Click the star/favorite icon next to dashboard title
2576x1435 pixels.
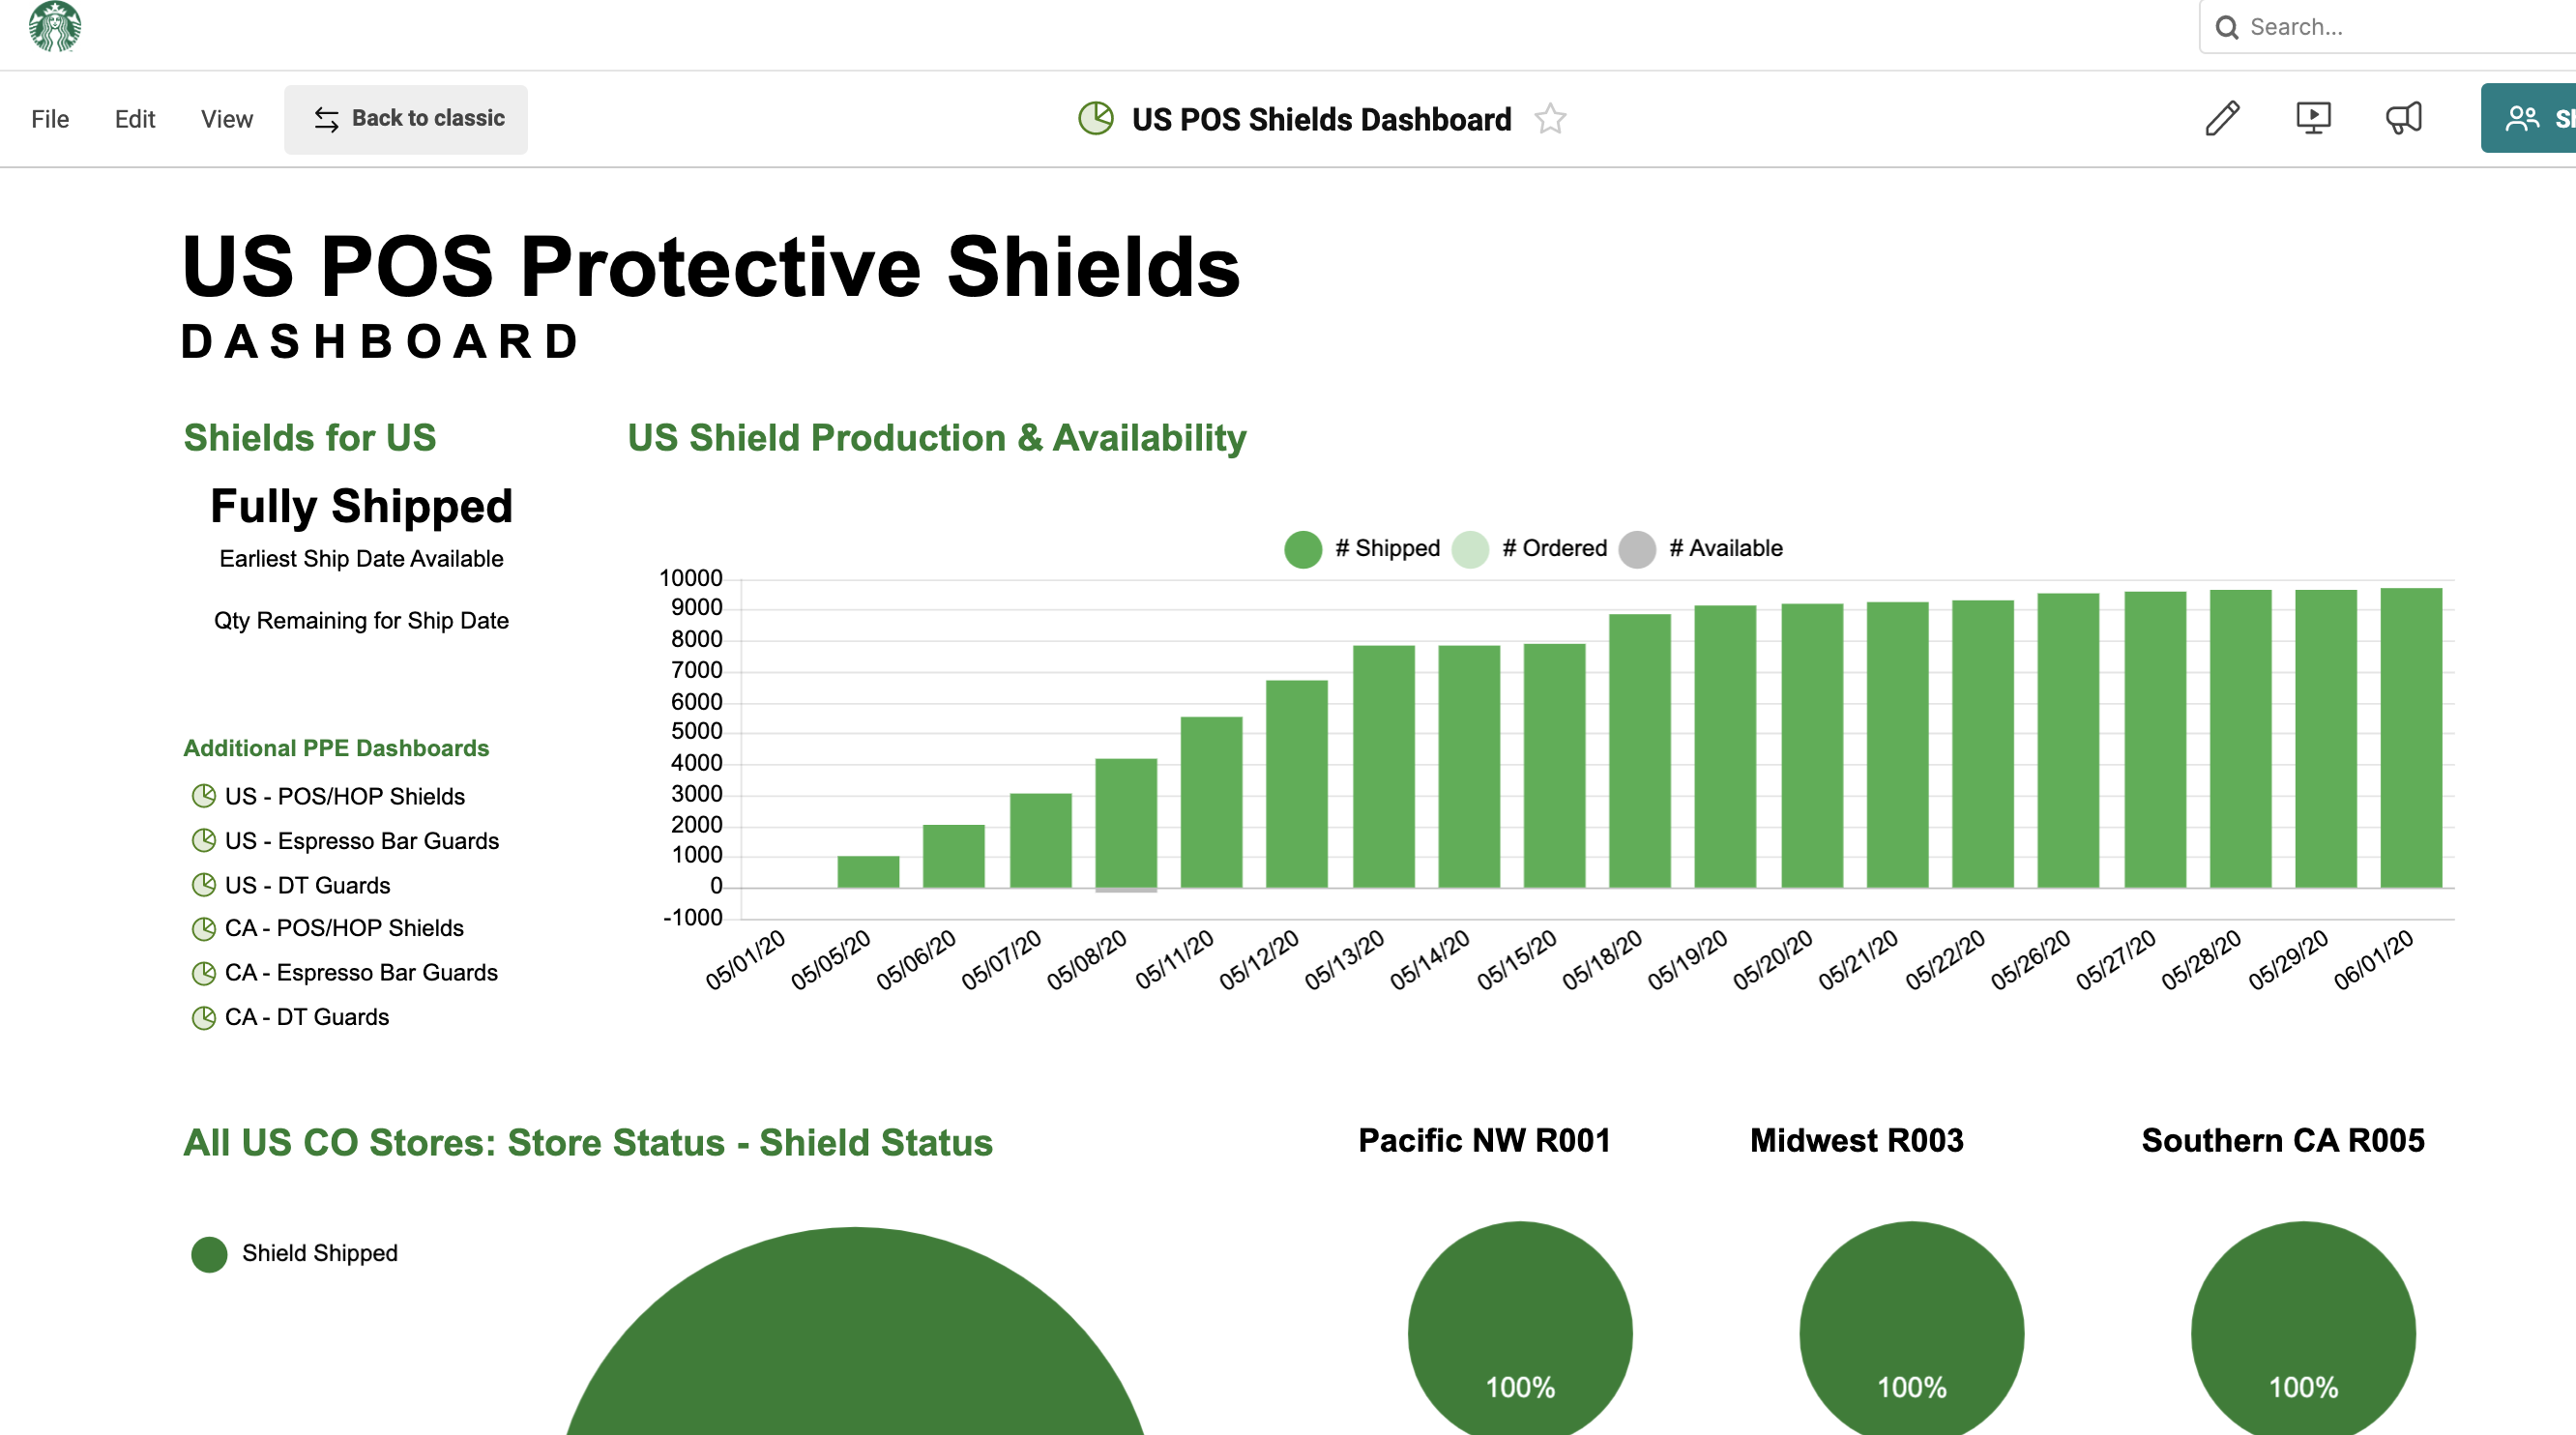1551,120
